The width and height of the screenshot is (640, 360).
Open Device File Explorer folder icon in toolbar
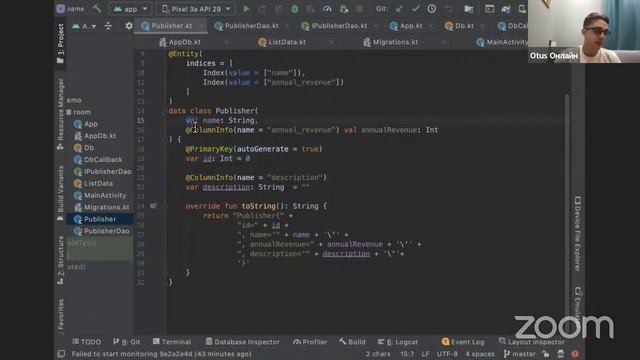tap(469, 9)
